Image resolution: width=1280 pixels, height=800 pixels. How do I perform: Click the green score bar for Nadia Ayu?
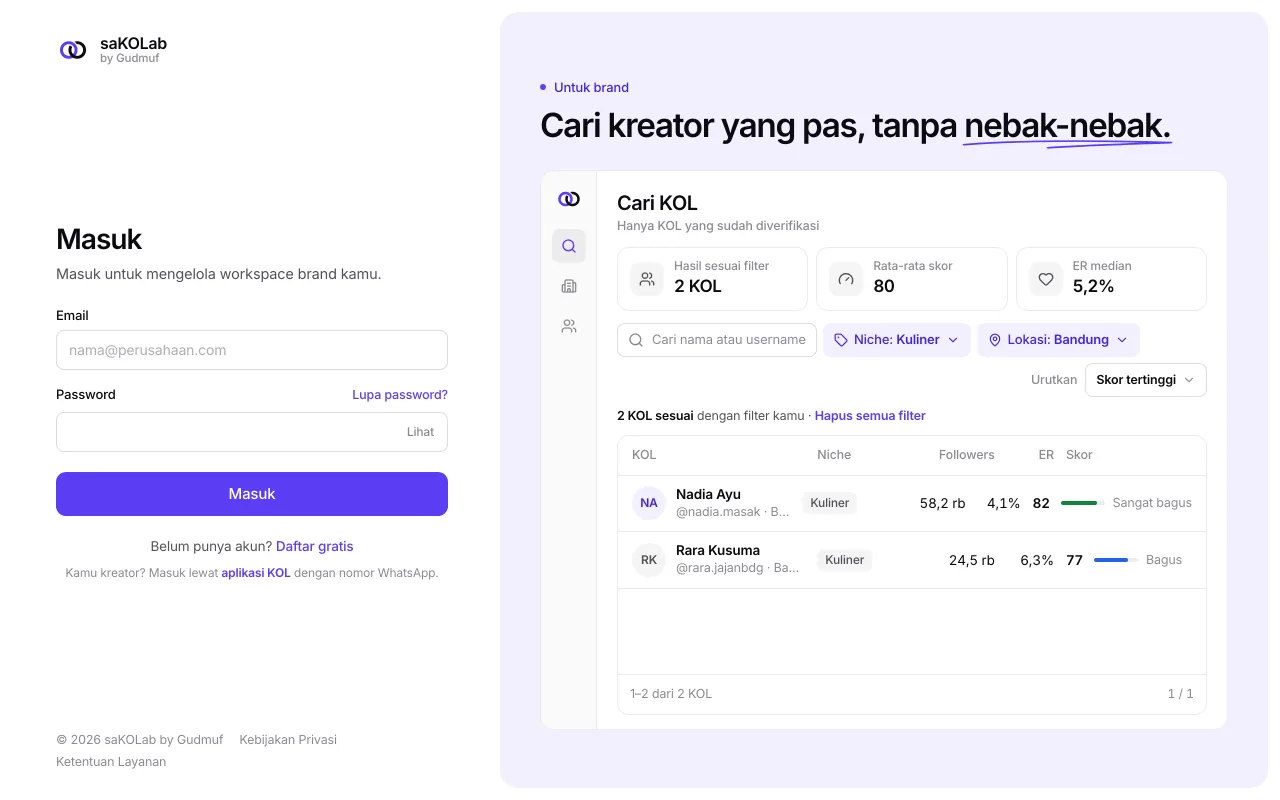[x=1081, y=503]
